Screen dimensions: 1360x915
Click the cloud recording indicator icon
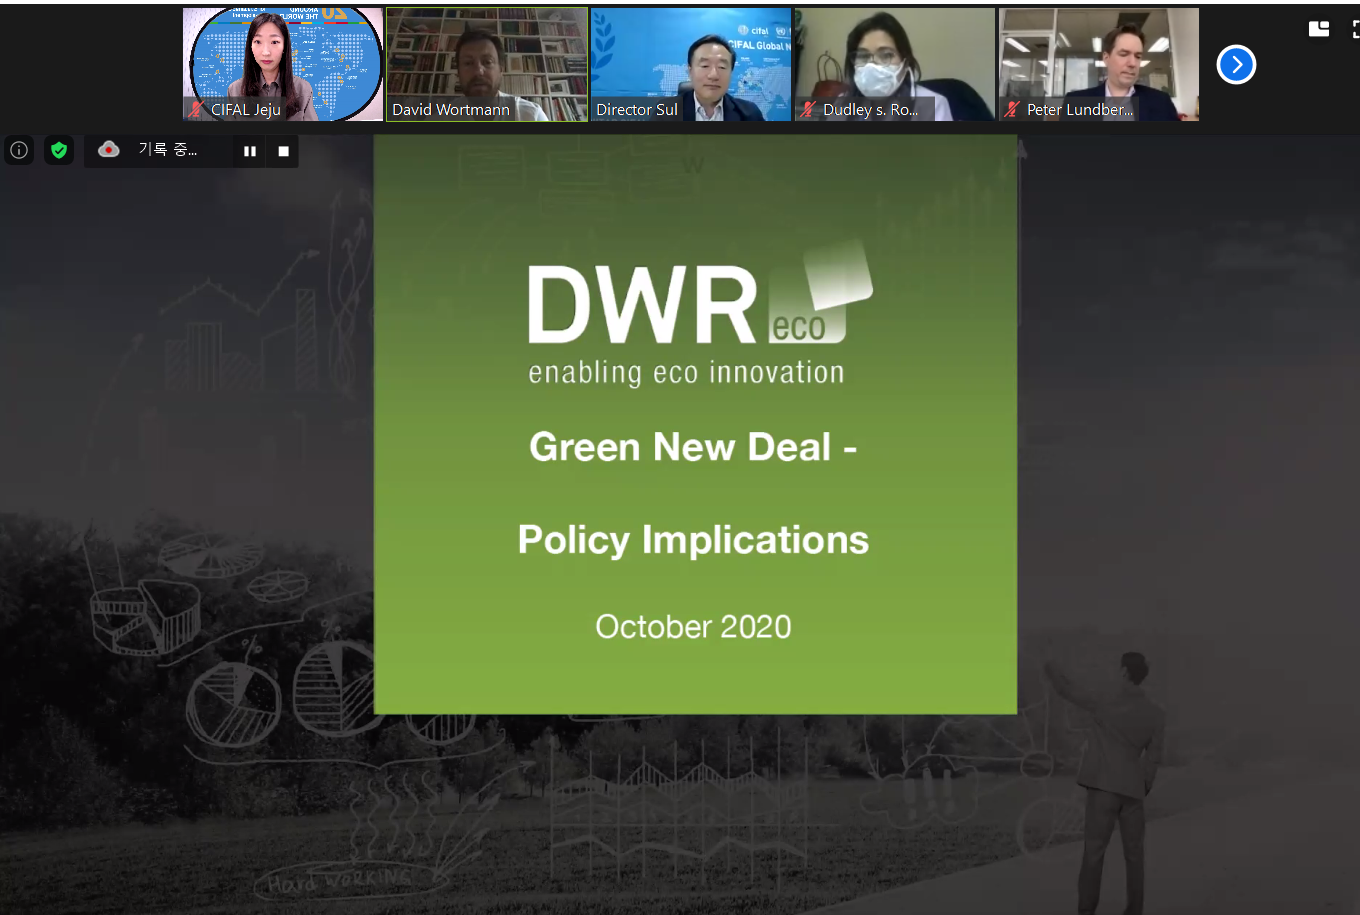109,150
